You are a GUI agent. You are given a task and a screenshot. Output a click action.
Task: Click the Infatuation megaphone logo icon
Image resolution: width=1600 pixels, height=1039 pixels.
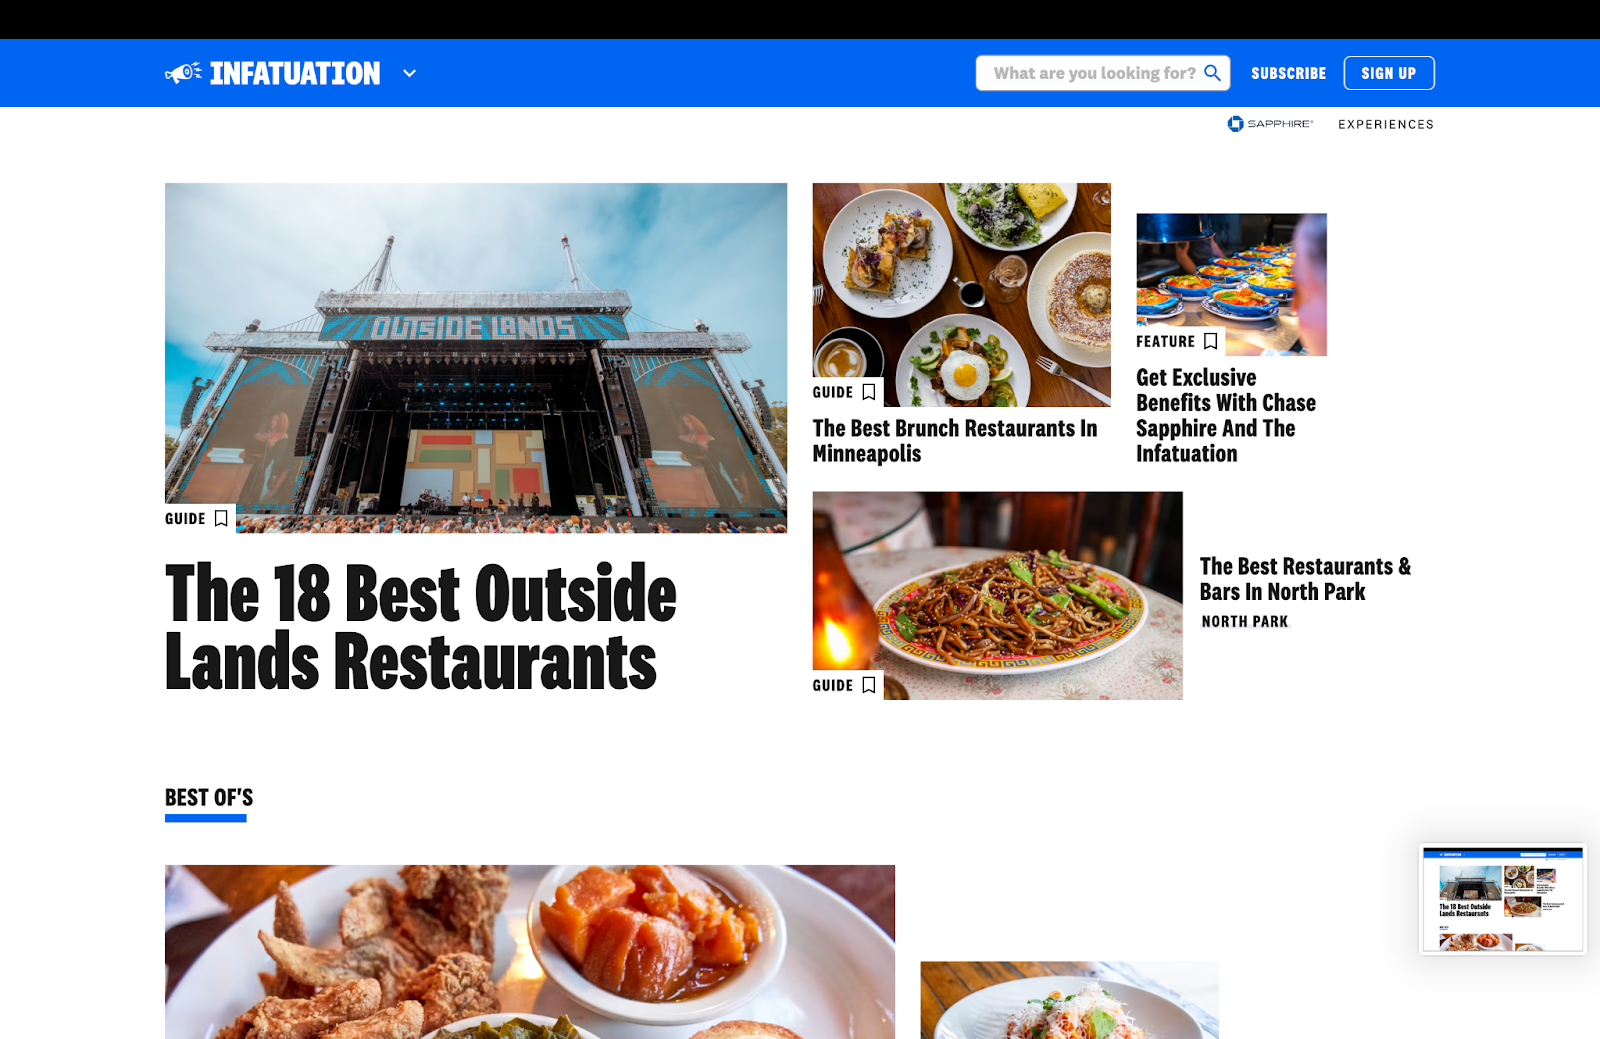tap(183, 73)
